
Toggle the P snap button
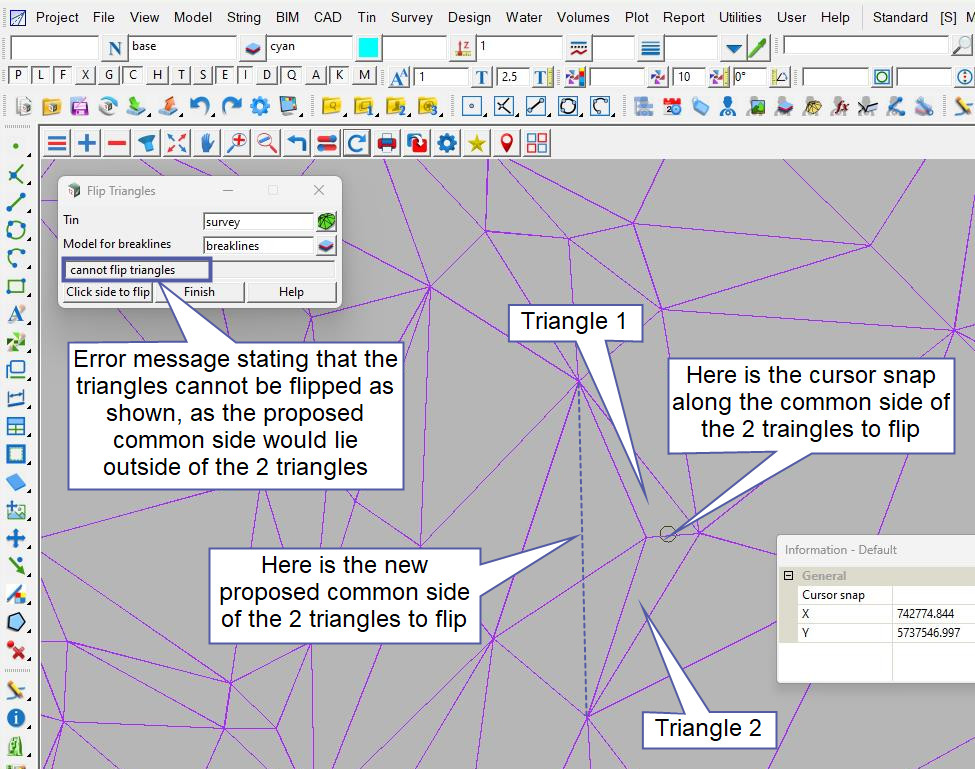[18, 76]
